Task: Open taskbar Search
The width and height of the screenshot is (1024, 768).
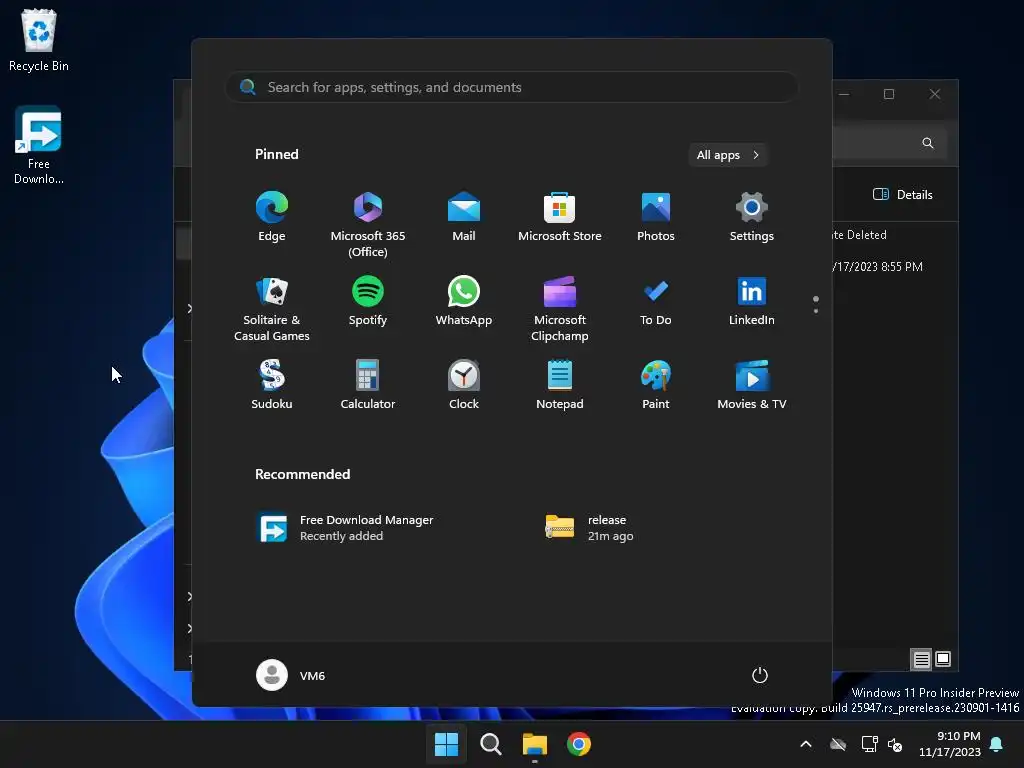Action: [490, 744]
